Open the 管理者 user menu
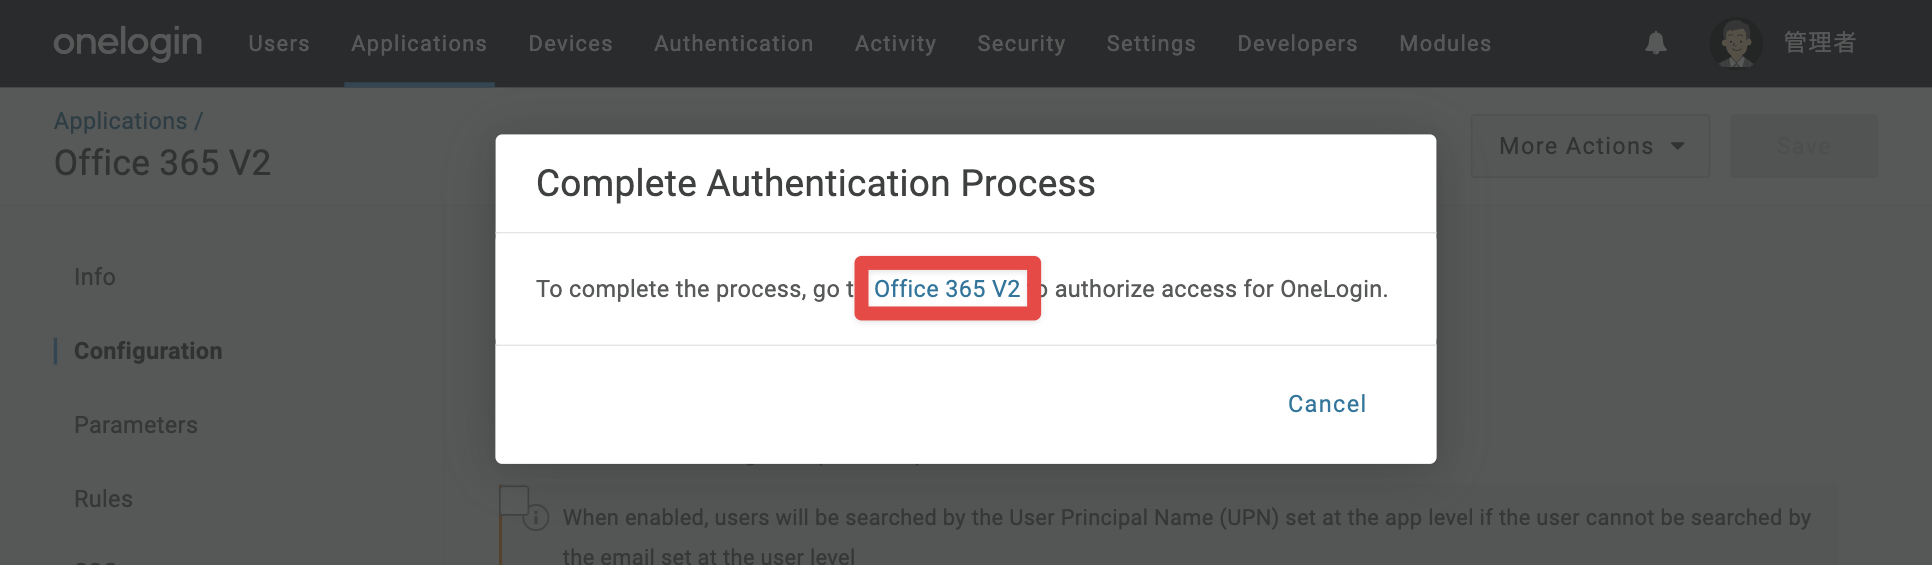The width and height of the screenshot is (1932, 565). coord(1820,43)
